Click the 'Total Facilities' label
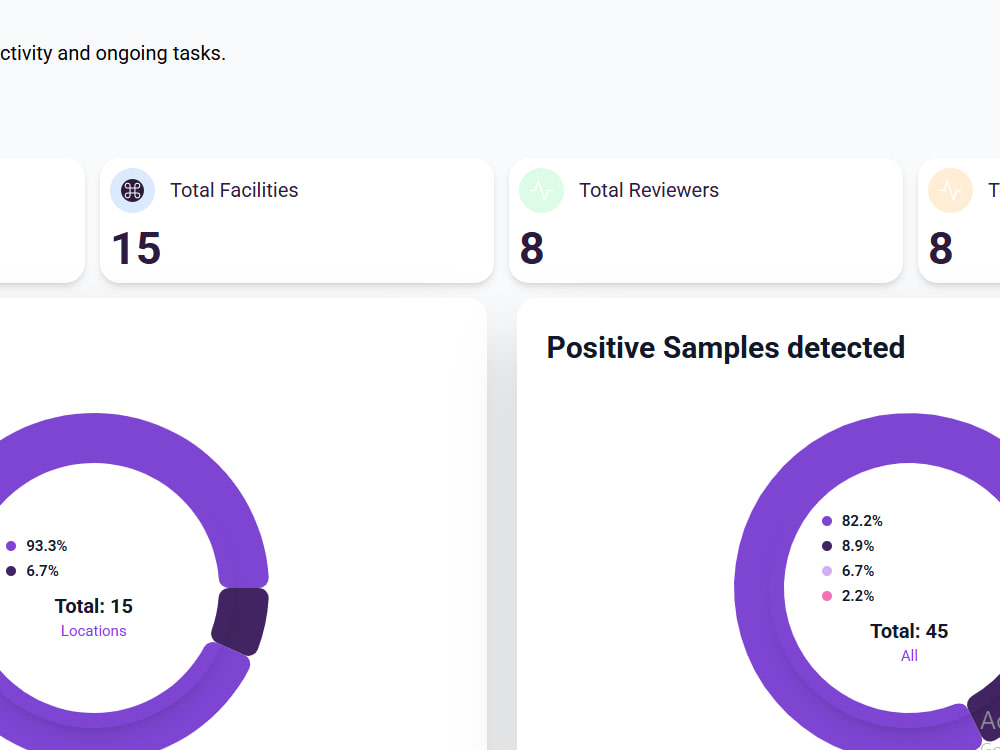 (234, 190)
